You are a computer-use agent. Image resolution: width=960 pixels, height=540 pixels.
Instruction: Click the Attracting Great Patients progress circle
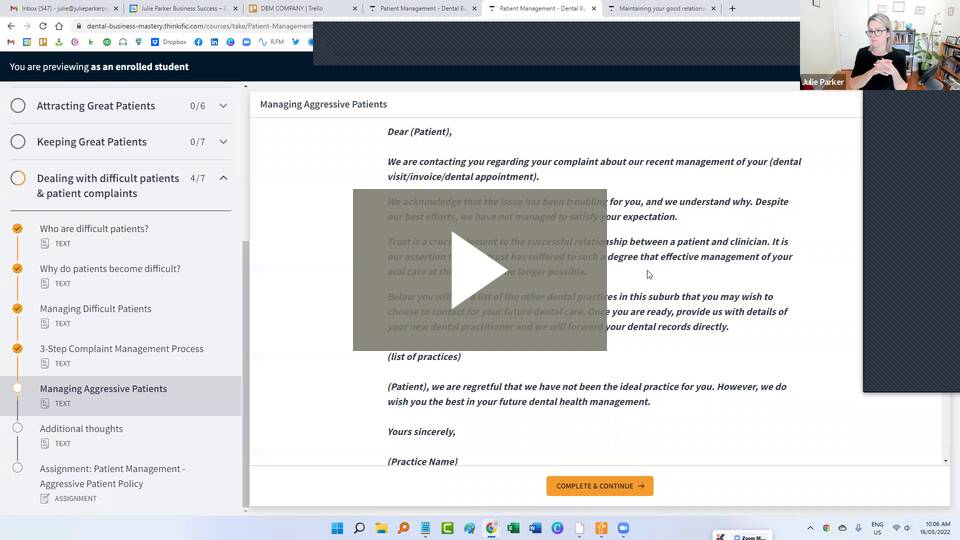pos(18,106)
